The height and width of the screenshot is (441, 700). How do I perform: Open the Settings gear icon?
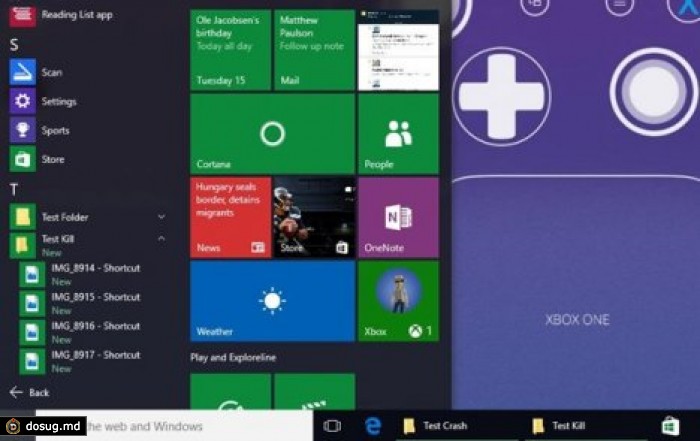tap(22, 101)
